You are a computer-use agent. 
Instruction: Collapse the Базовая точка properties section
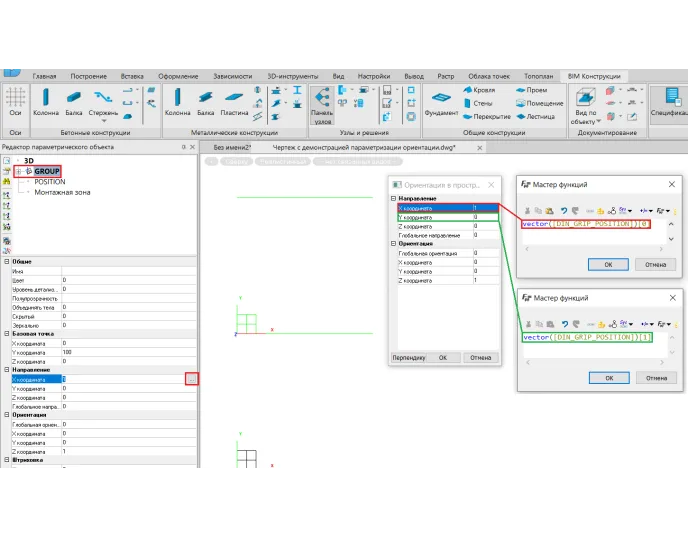click(7, 334)
